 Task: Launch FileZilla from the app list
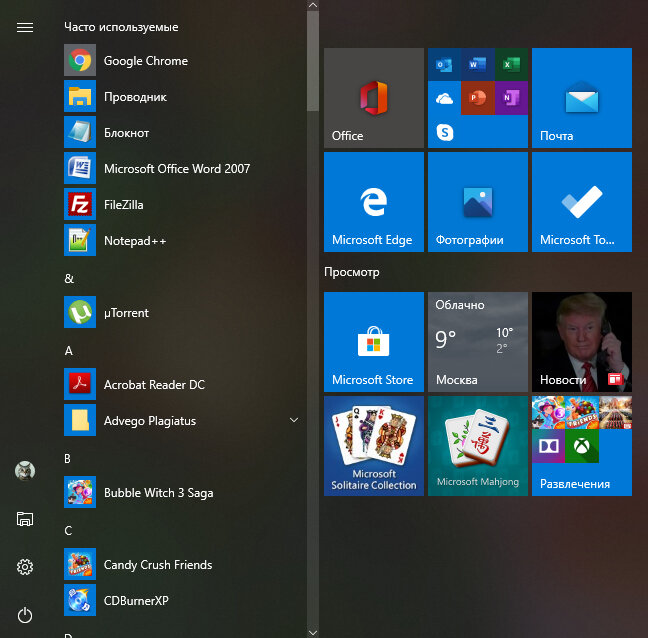182,204
